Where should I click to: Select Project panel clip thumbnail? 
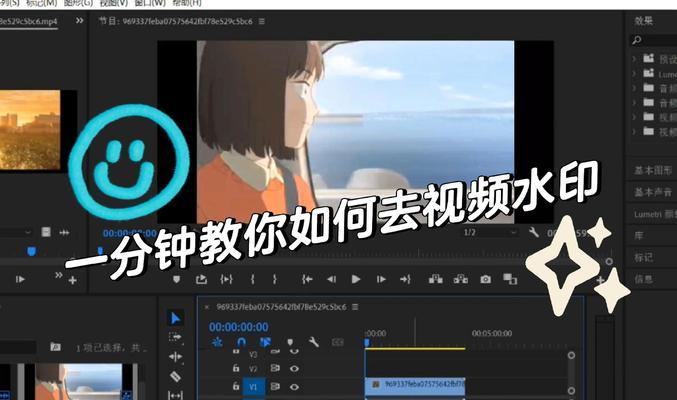pos(80,381)
